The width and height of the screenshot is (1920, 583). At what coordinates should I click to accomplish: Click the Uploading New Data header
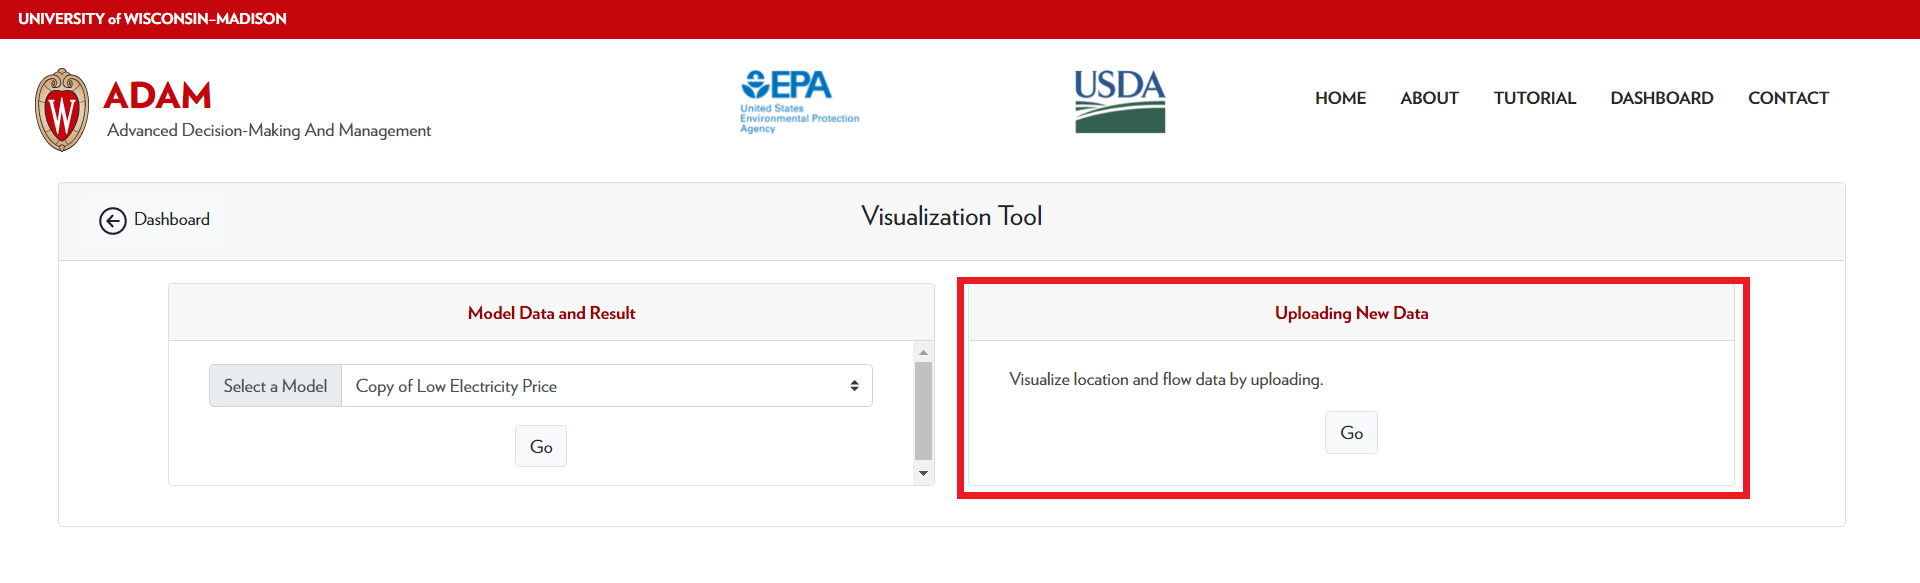(1351, 313)
